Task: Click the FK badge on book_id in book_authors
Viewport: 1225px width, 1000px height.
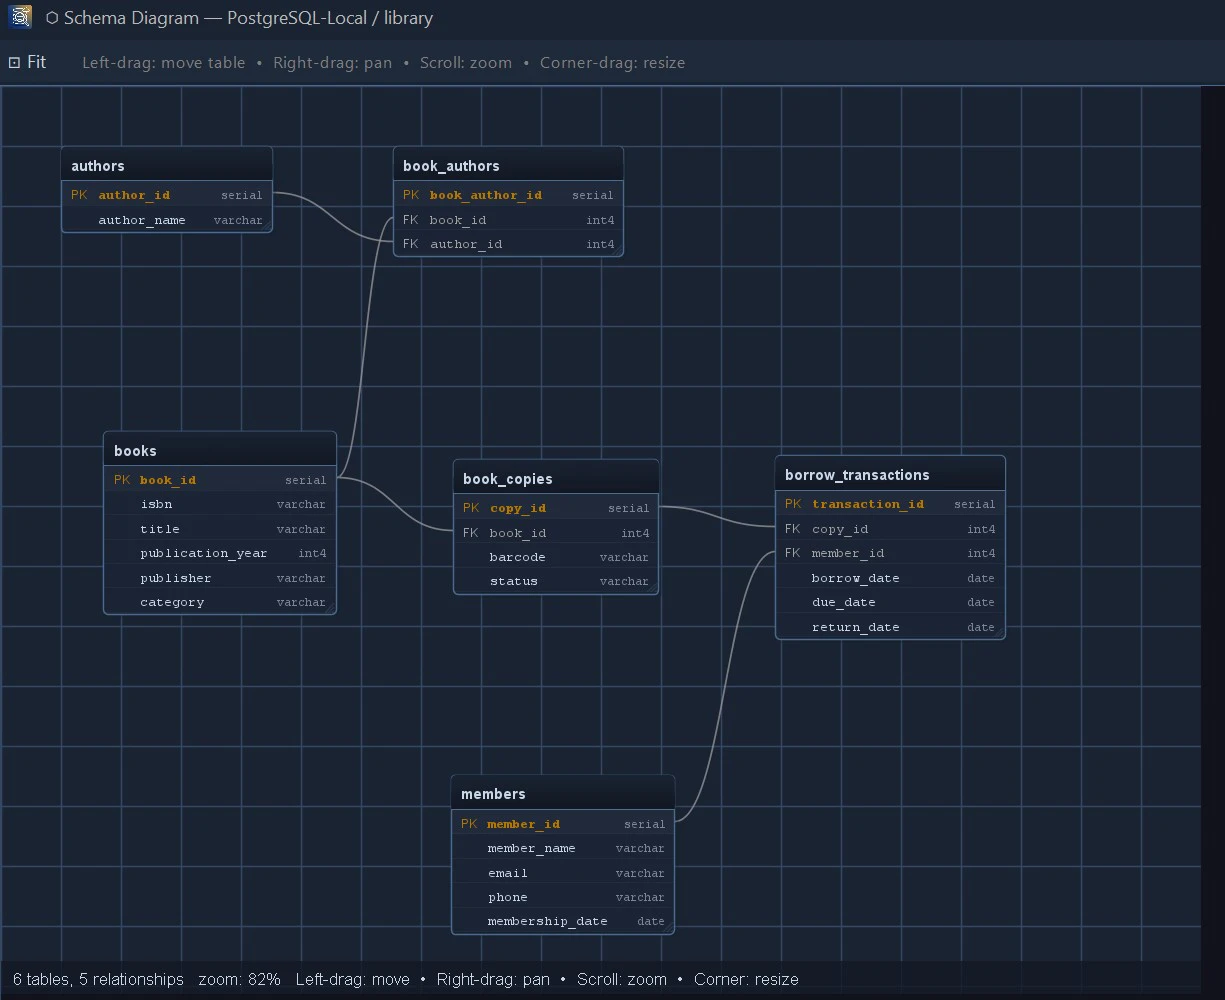Action: click(x=410, y=219)
